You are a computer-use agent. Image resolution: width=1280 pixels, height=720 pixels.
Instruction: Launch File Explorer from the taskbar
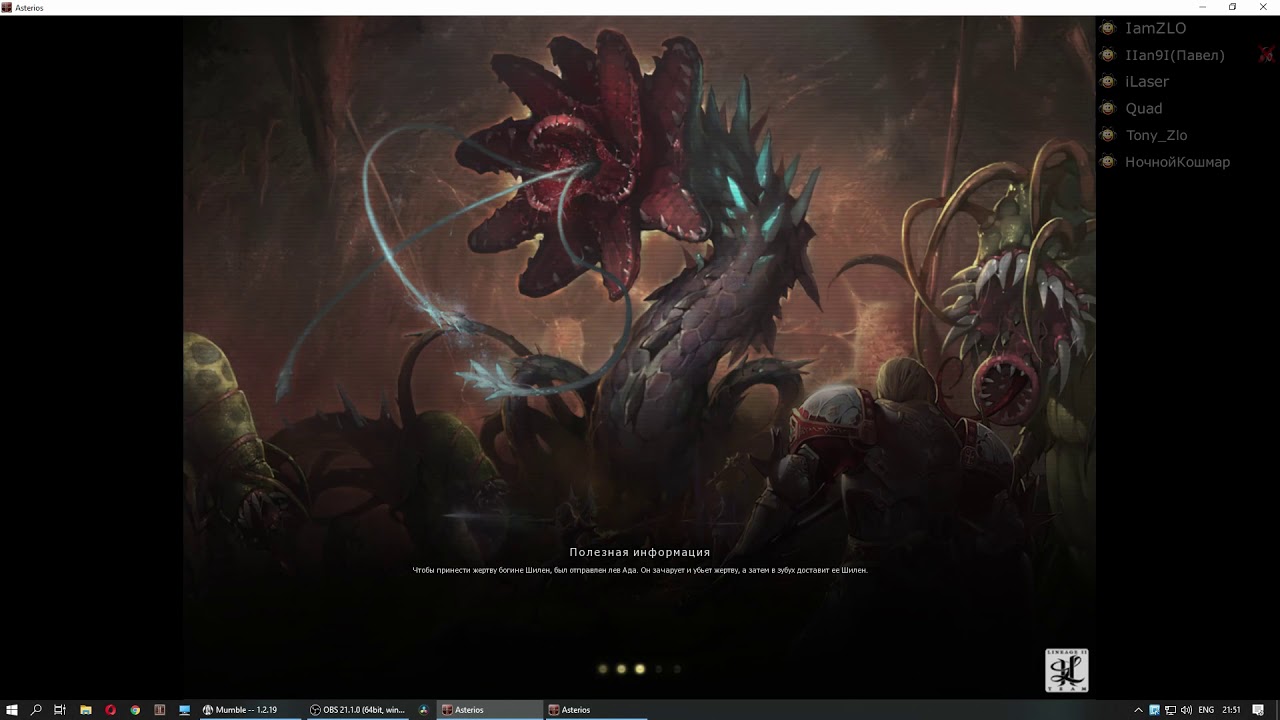pos(86,710)
